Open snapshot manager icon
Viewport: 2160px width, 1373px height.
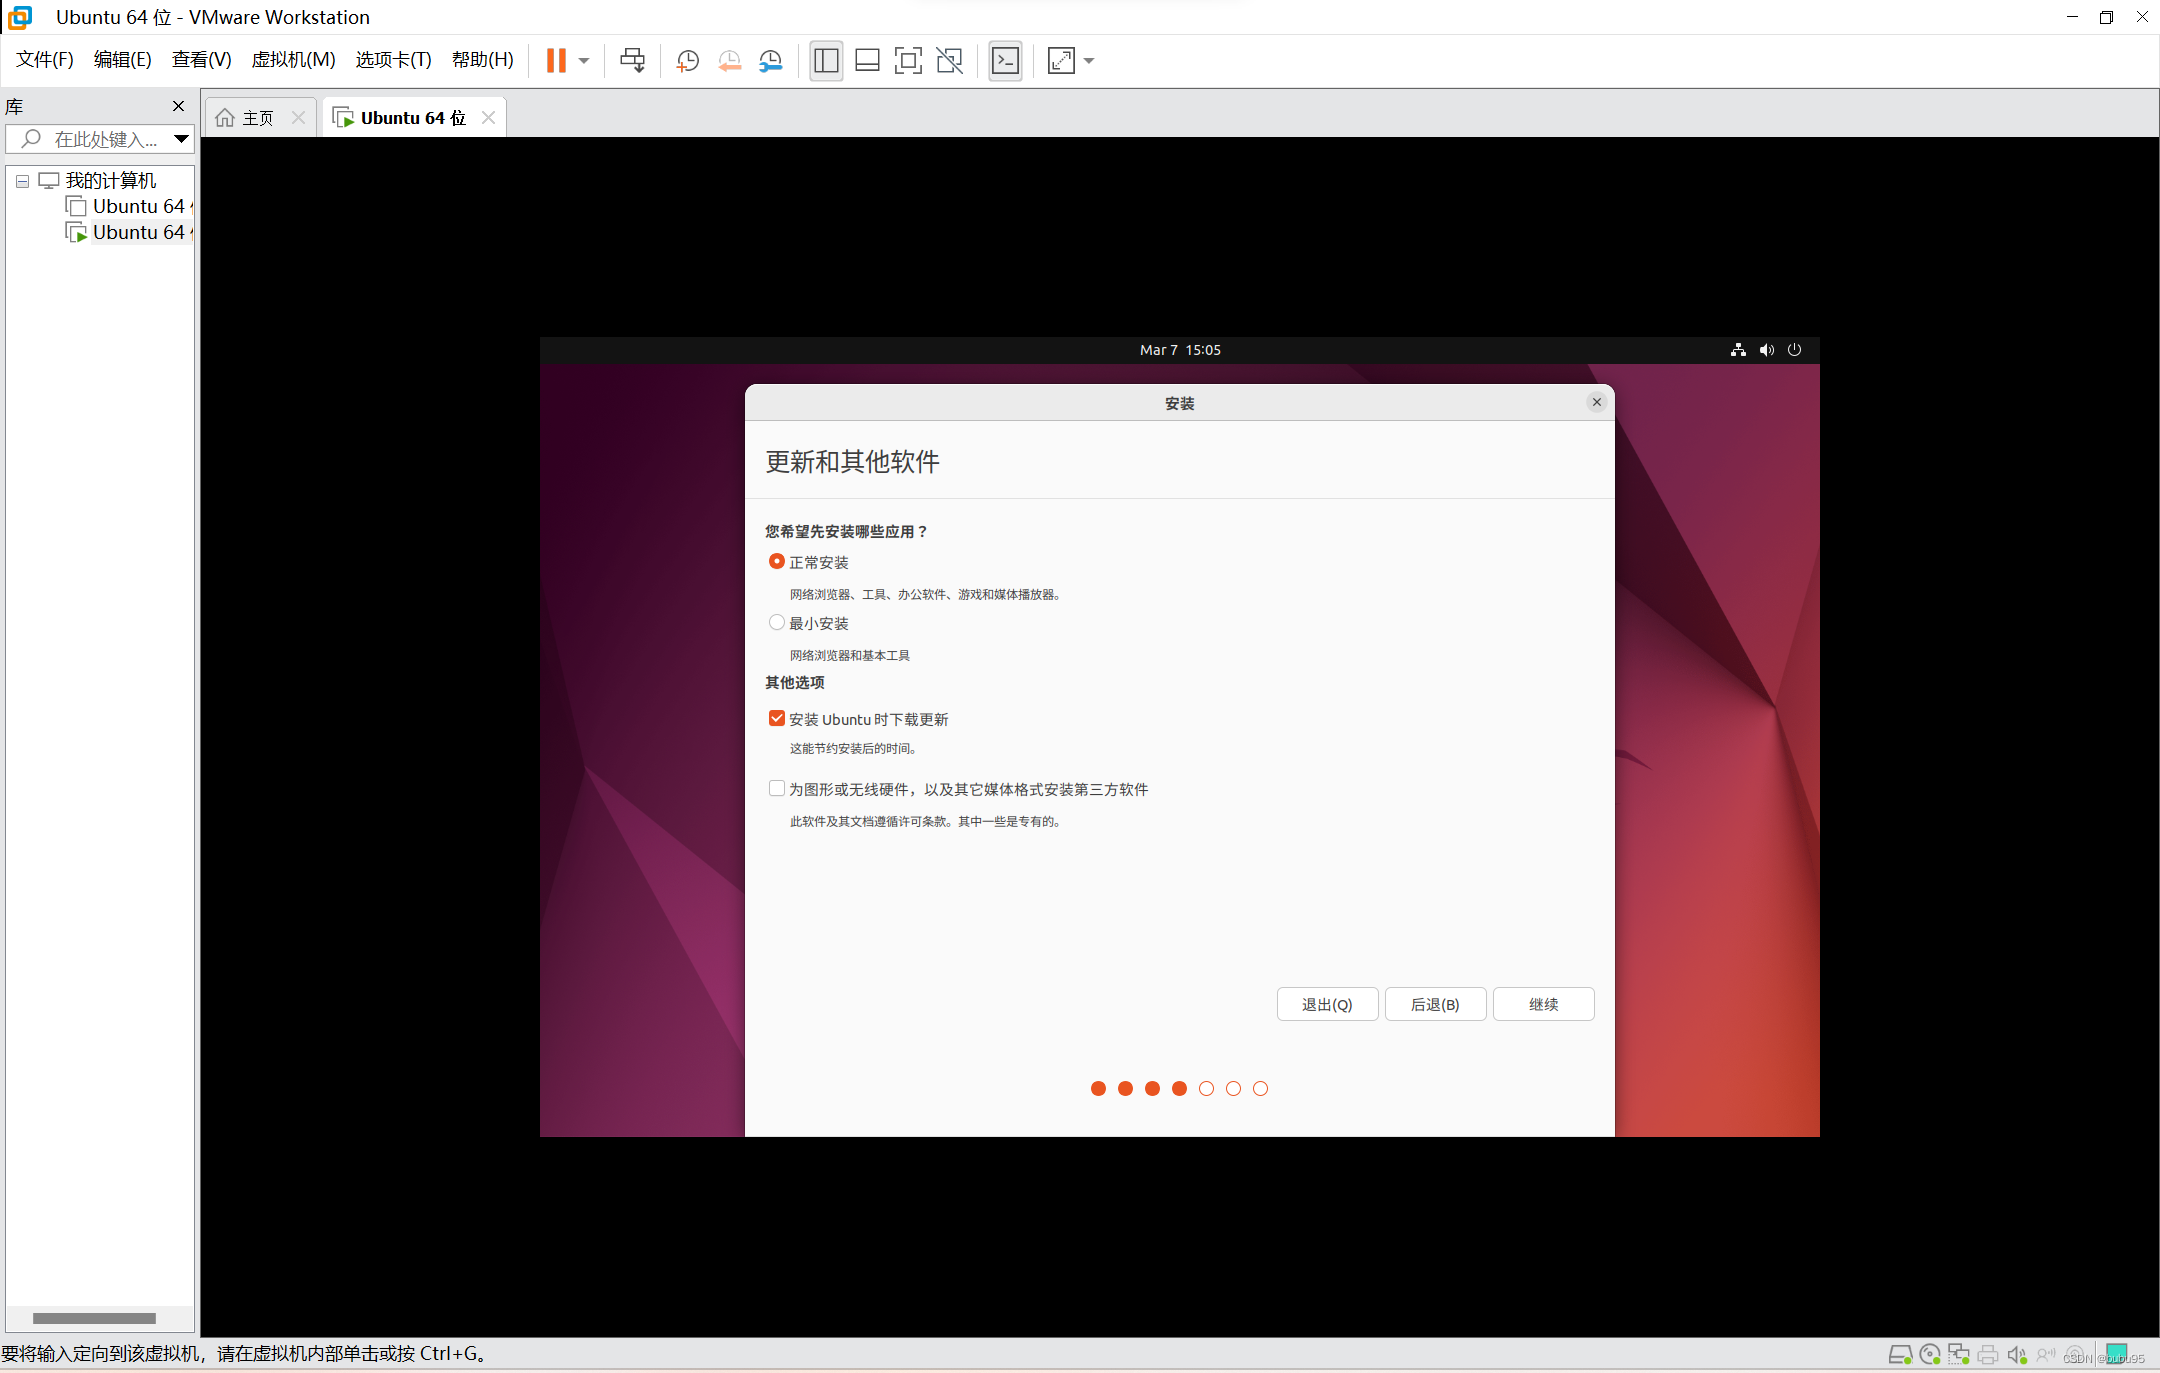pos(771,61)
